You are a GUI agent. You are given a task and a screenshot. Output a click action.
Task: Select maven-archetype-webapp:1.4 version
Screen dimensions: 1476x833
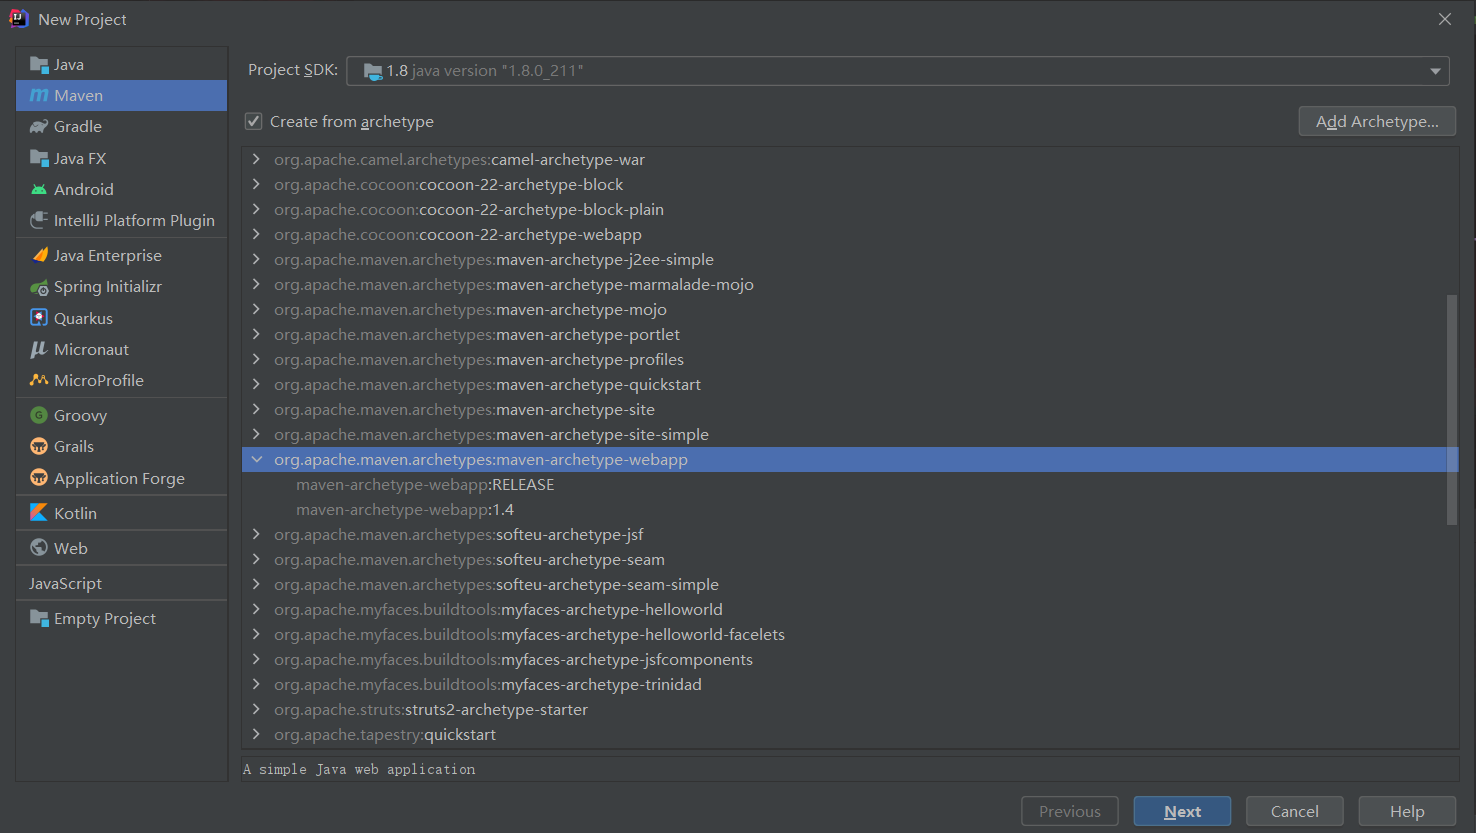pos(405,510)
